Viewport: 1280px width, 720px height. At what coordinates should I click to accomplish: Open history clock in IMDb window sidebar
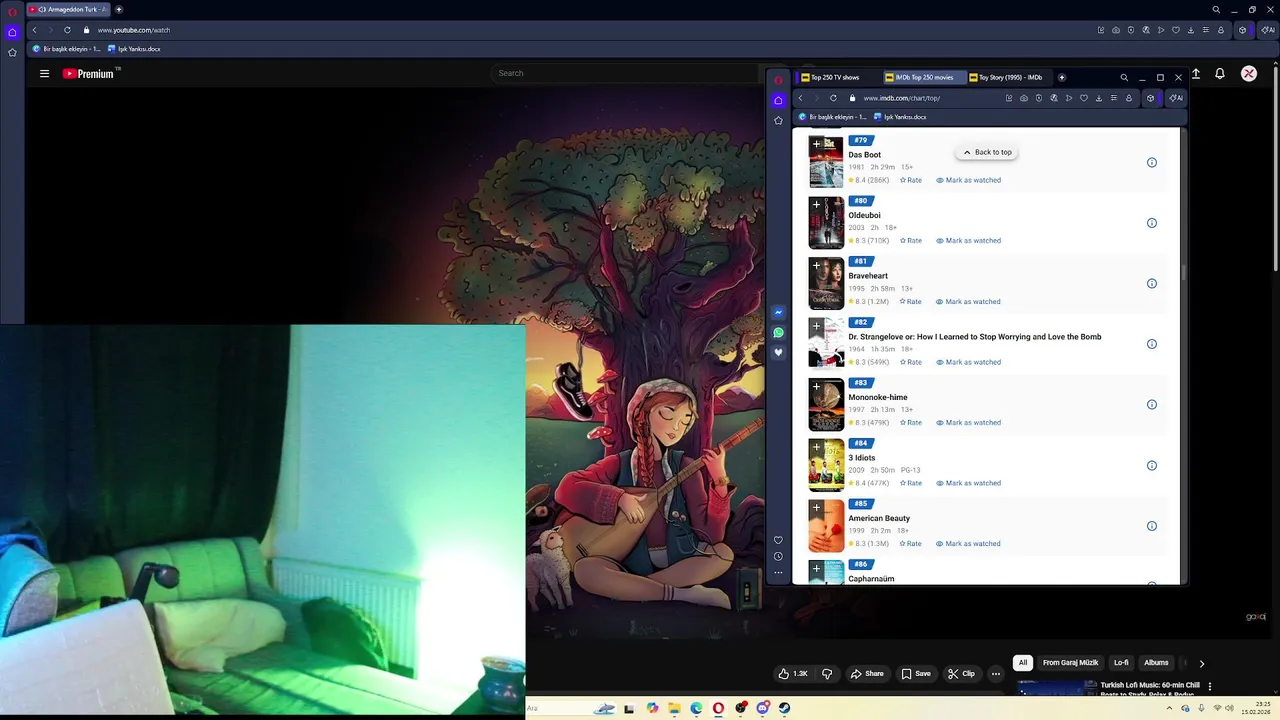coord(778,556)
